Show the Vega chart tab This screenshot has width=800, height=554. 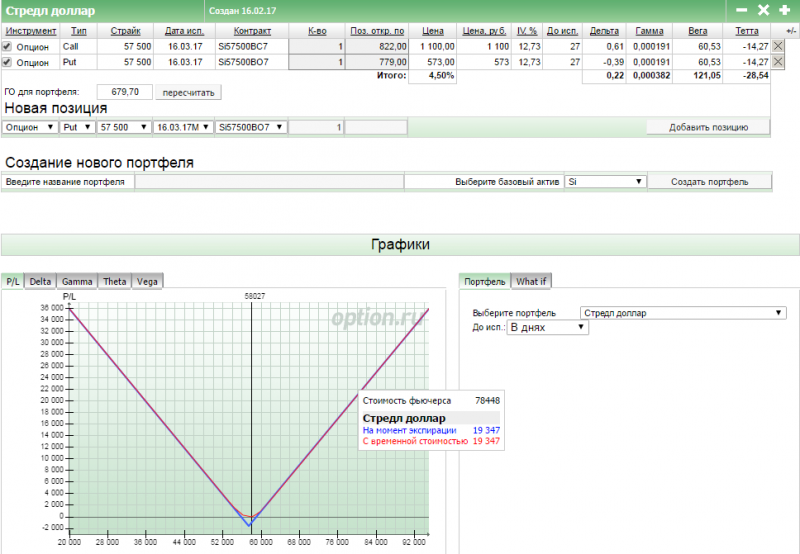[x=147, y=282]
